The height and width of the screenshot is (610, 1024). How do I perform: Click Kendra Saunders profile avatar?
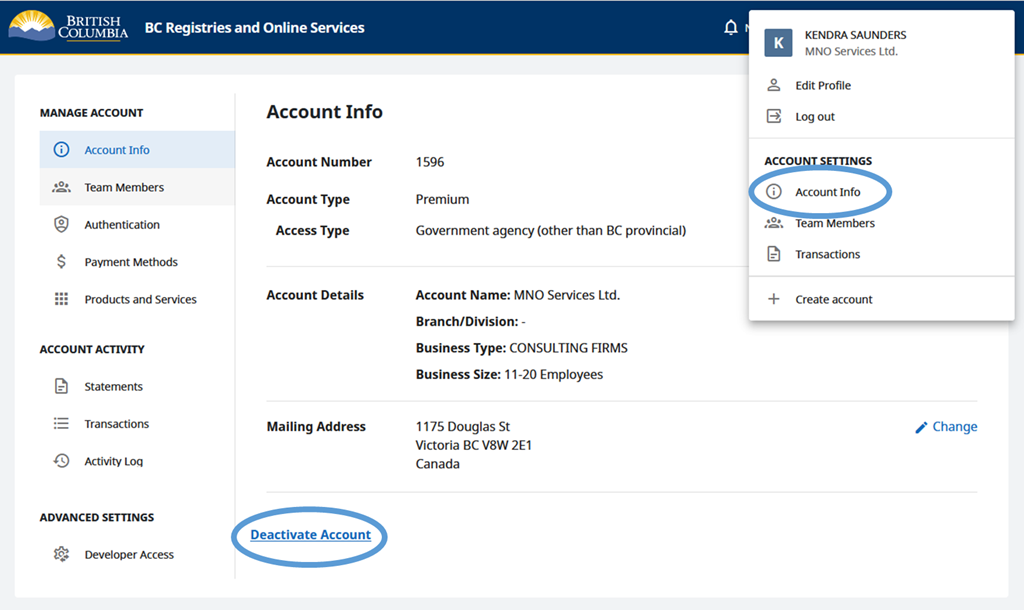coord(778,43)
